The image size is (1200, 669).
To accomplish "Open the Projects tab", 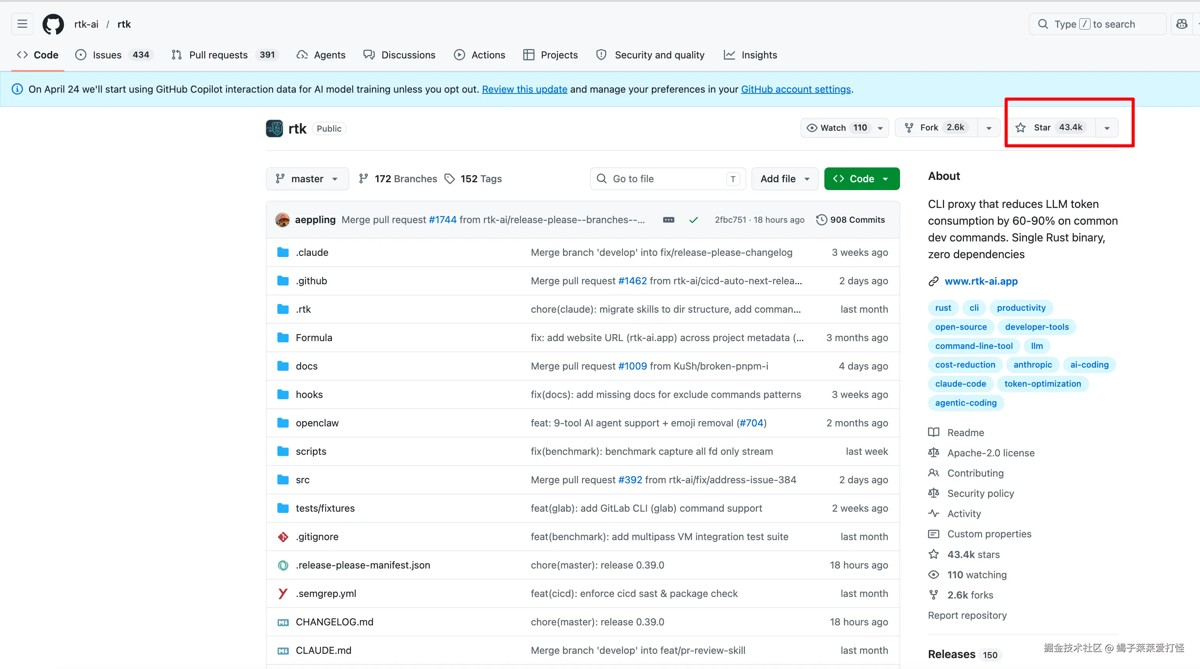I will [x=550, y=55].
